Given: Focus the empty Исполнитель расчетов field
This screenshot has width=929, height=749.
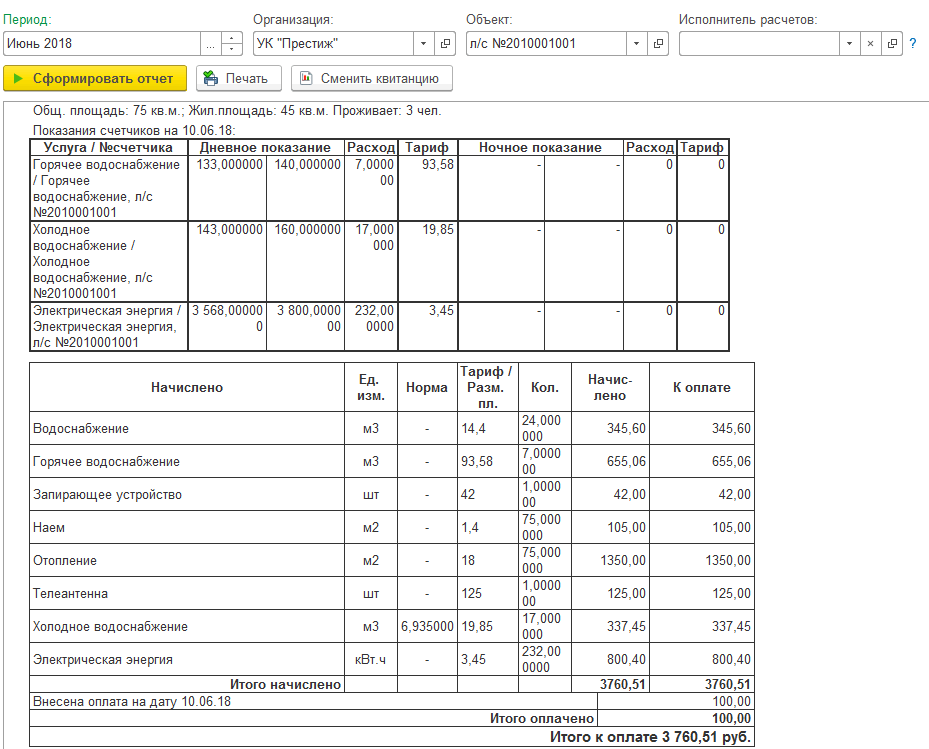Looking at the screenshot, I should click(760, 44).
